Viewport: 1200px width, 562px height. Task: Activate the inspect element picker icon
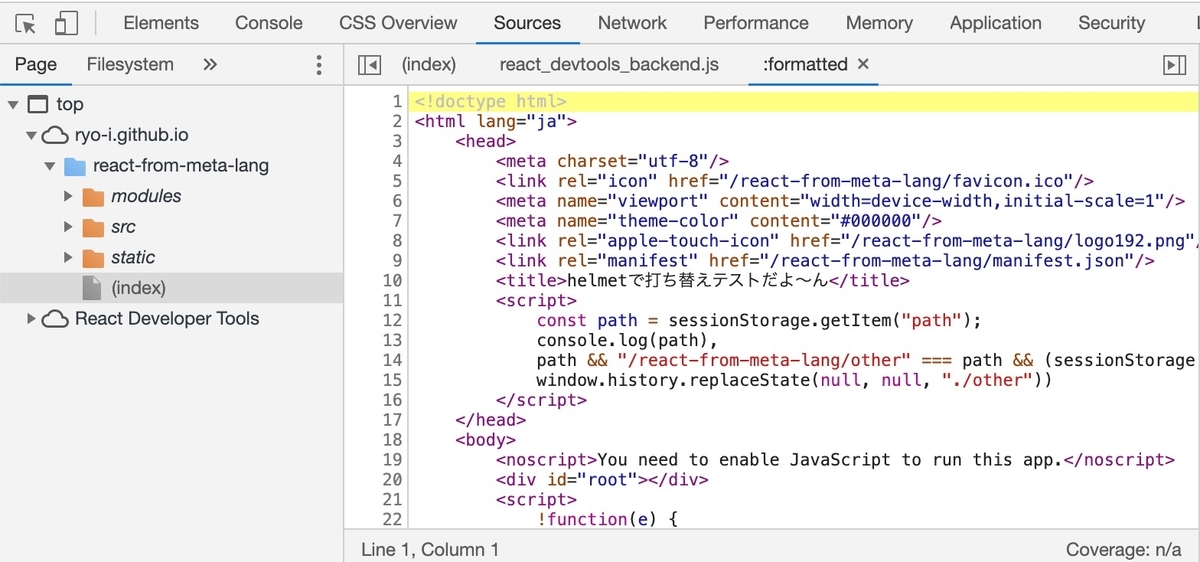point(27,23)
